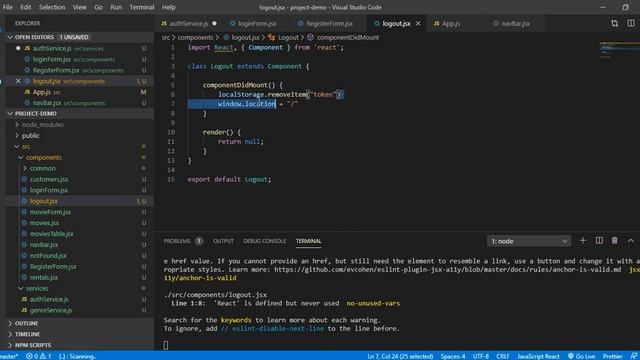
Task: Click the Open Changes icon in editor toolbar
Action: click(614, 23)
